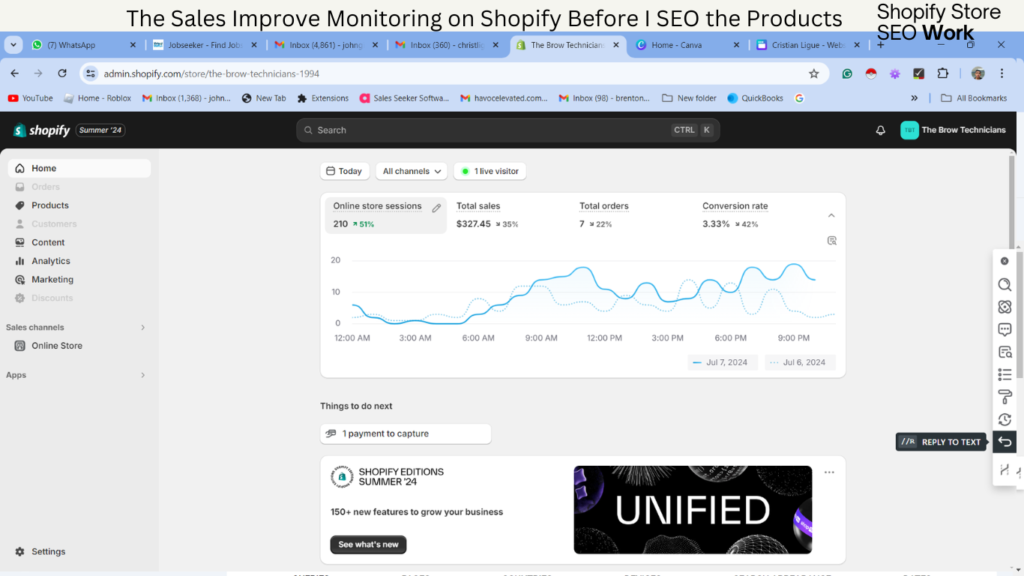
Task: Click the Summer '24 badge
Action: pos(101,130)
